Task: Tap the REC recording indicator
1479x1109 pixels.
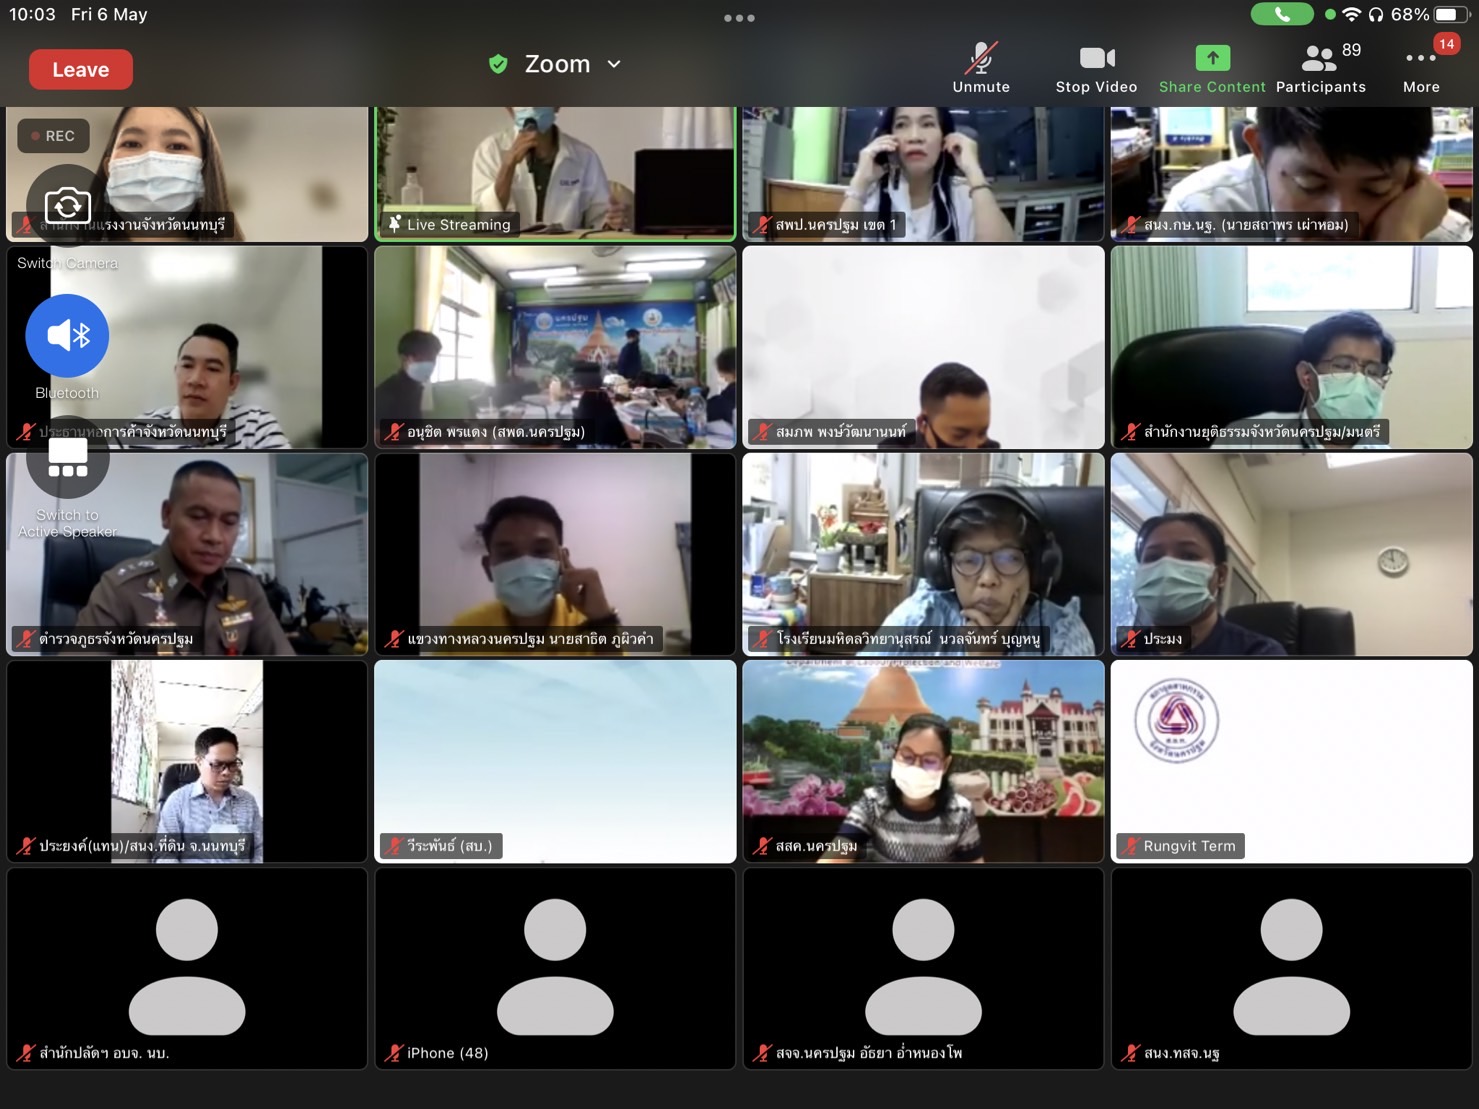Action: (53, 136)
